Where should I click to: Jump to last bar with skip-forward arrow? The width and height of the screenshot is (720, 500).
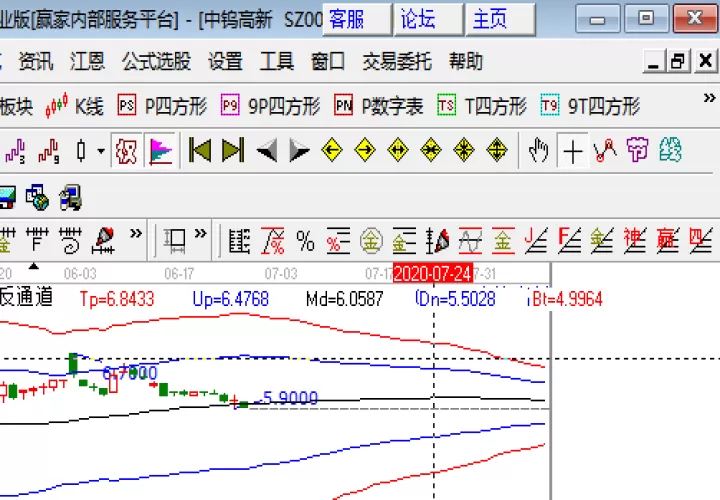click(x=233, y=150)
